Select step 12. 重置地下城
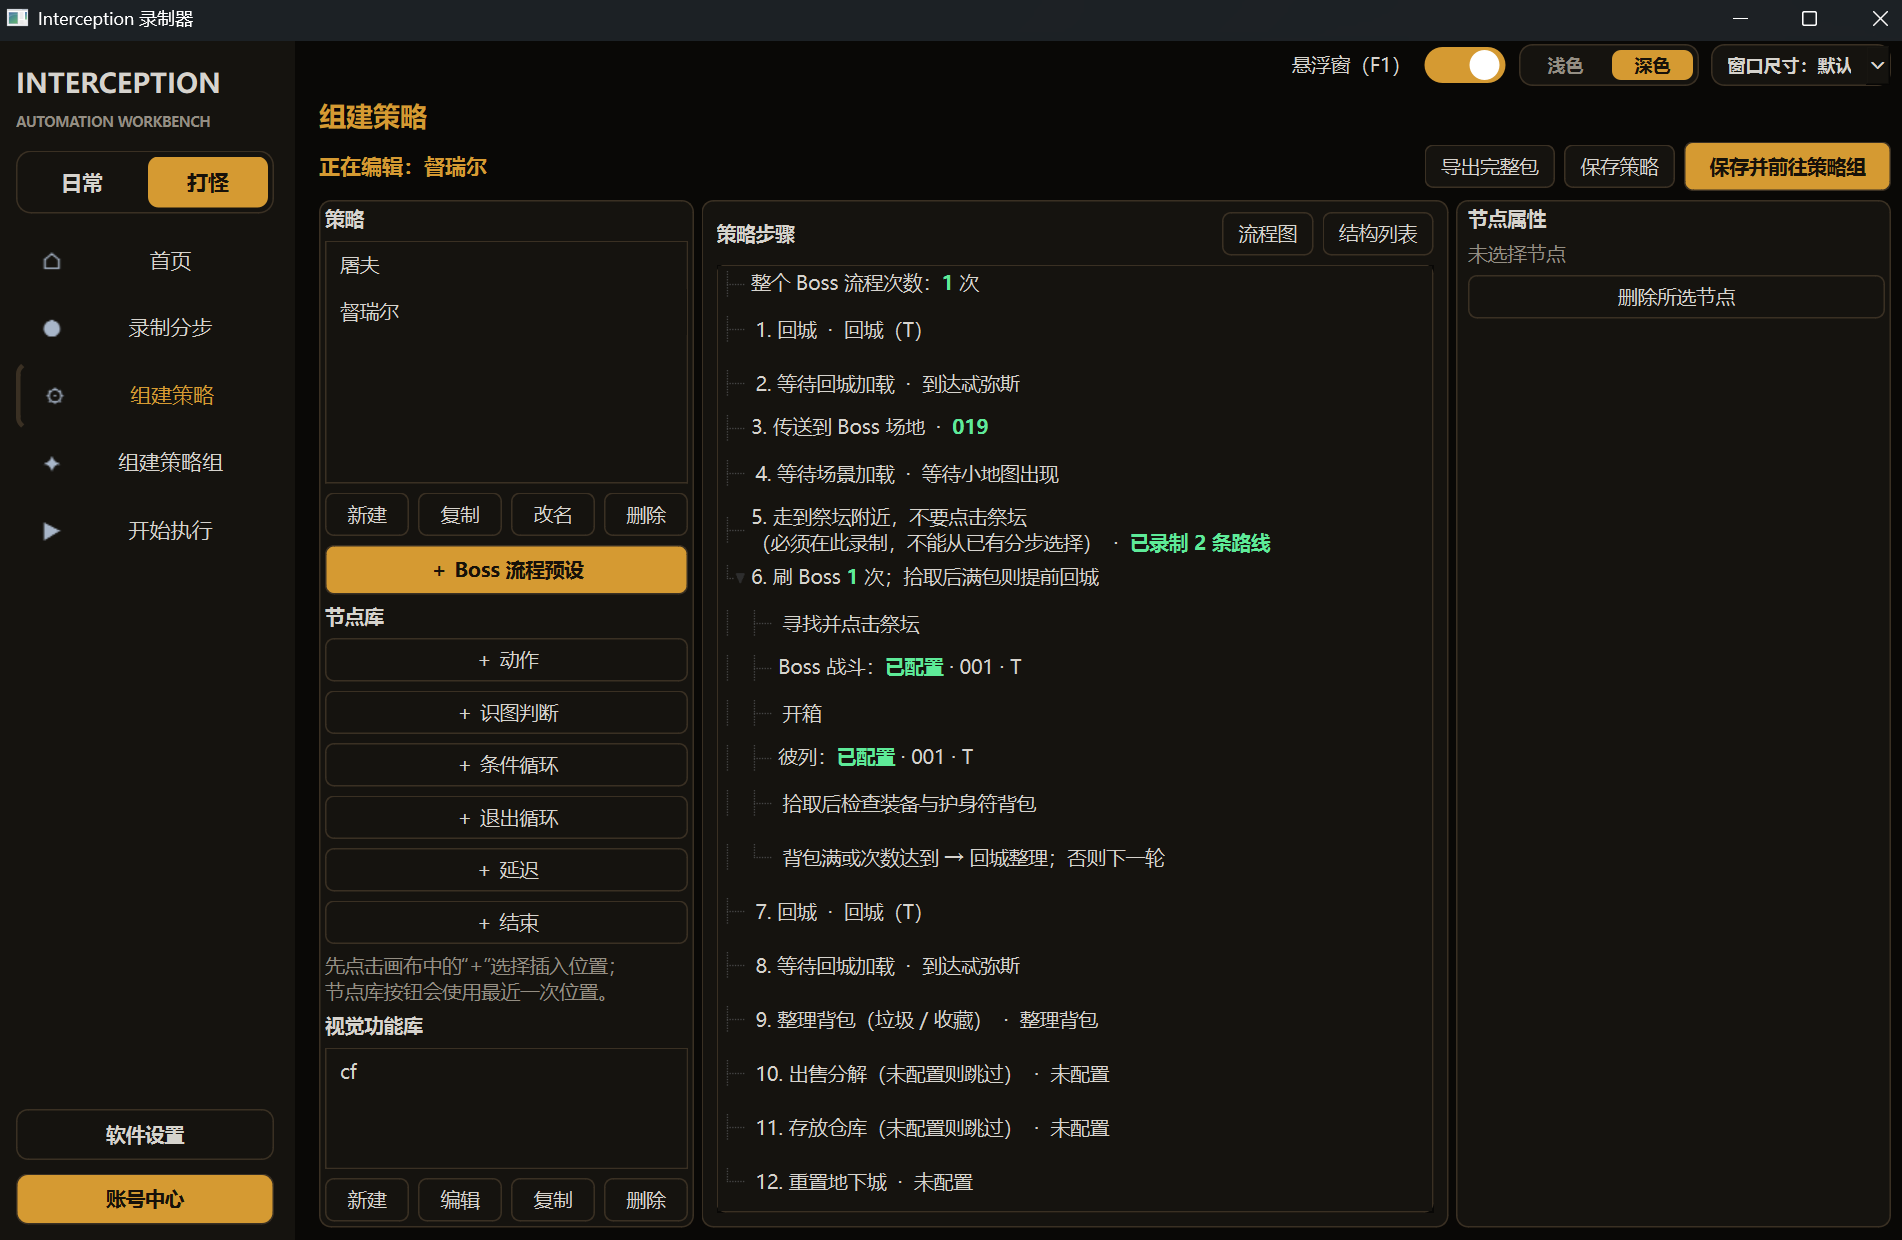 point(864,1182)
